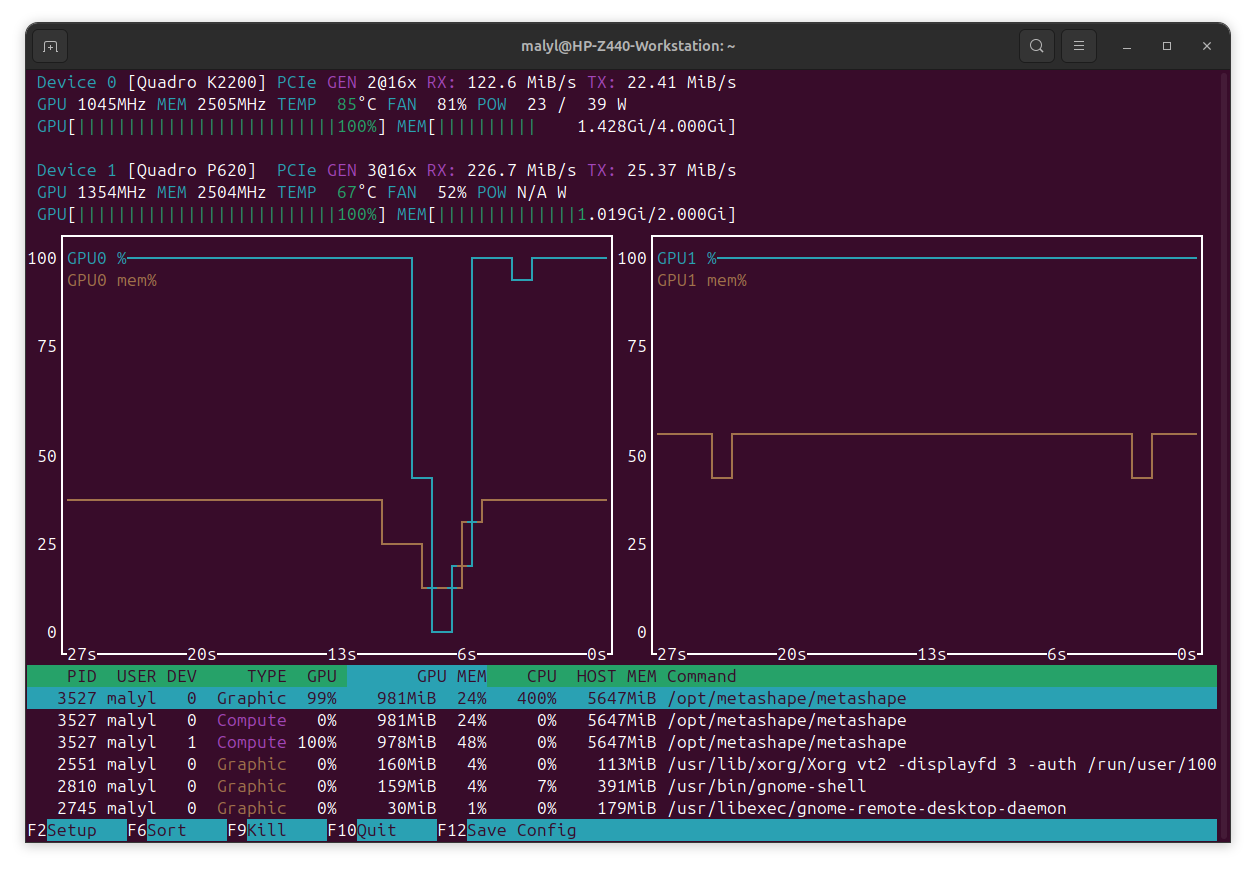Click the USER column header
Viewport: 1256px width, 871px height.
click(x=137, y=676)
